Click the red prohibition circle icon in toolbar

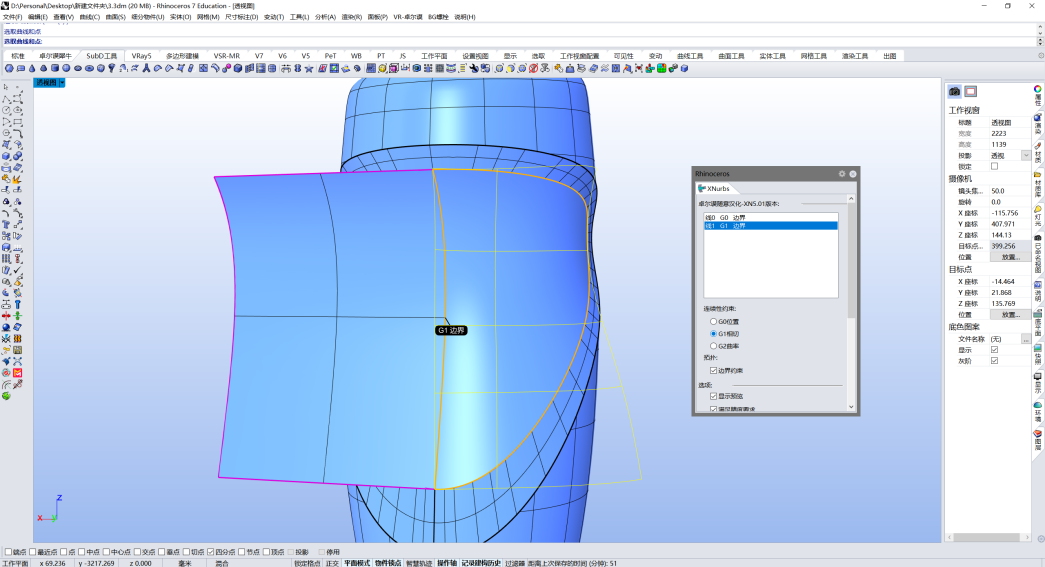click(x=533, y=68)
